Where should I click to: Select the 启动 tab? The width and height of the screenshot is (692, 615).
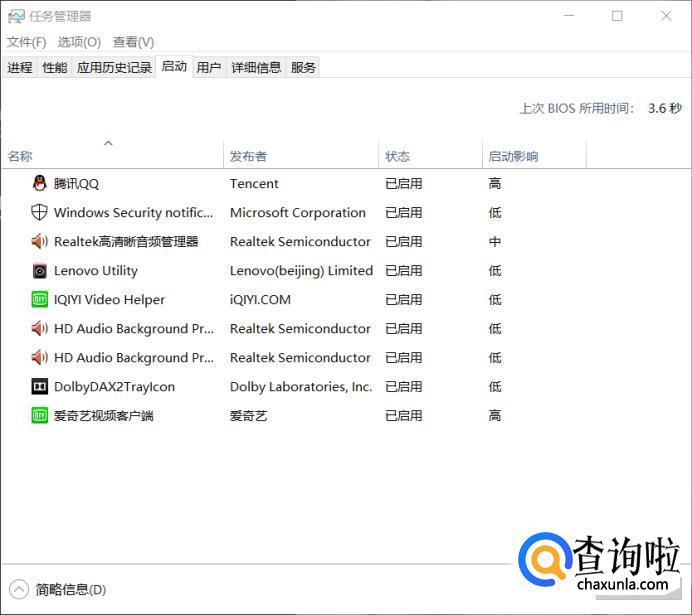click(x=174, y=67)
